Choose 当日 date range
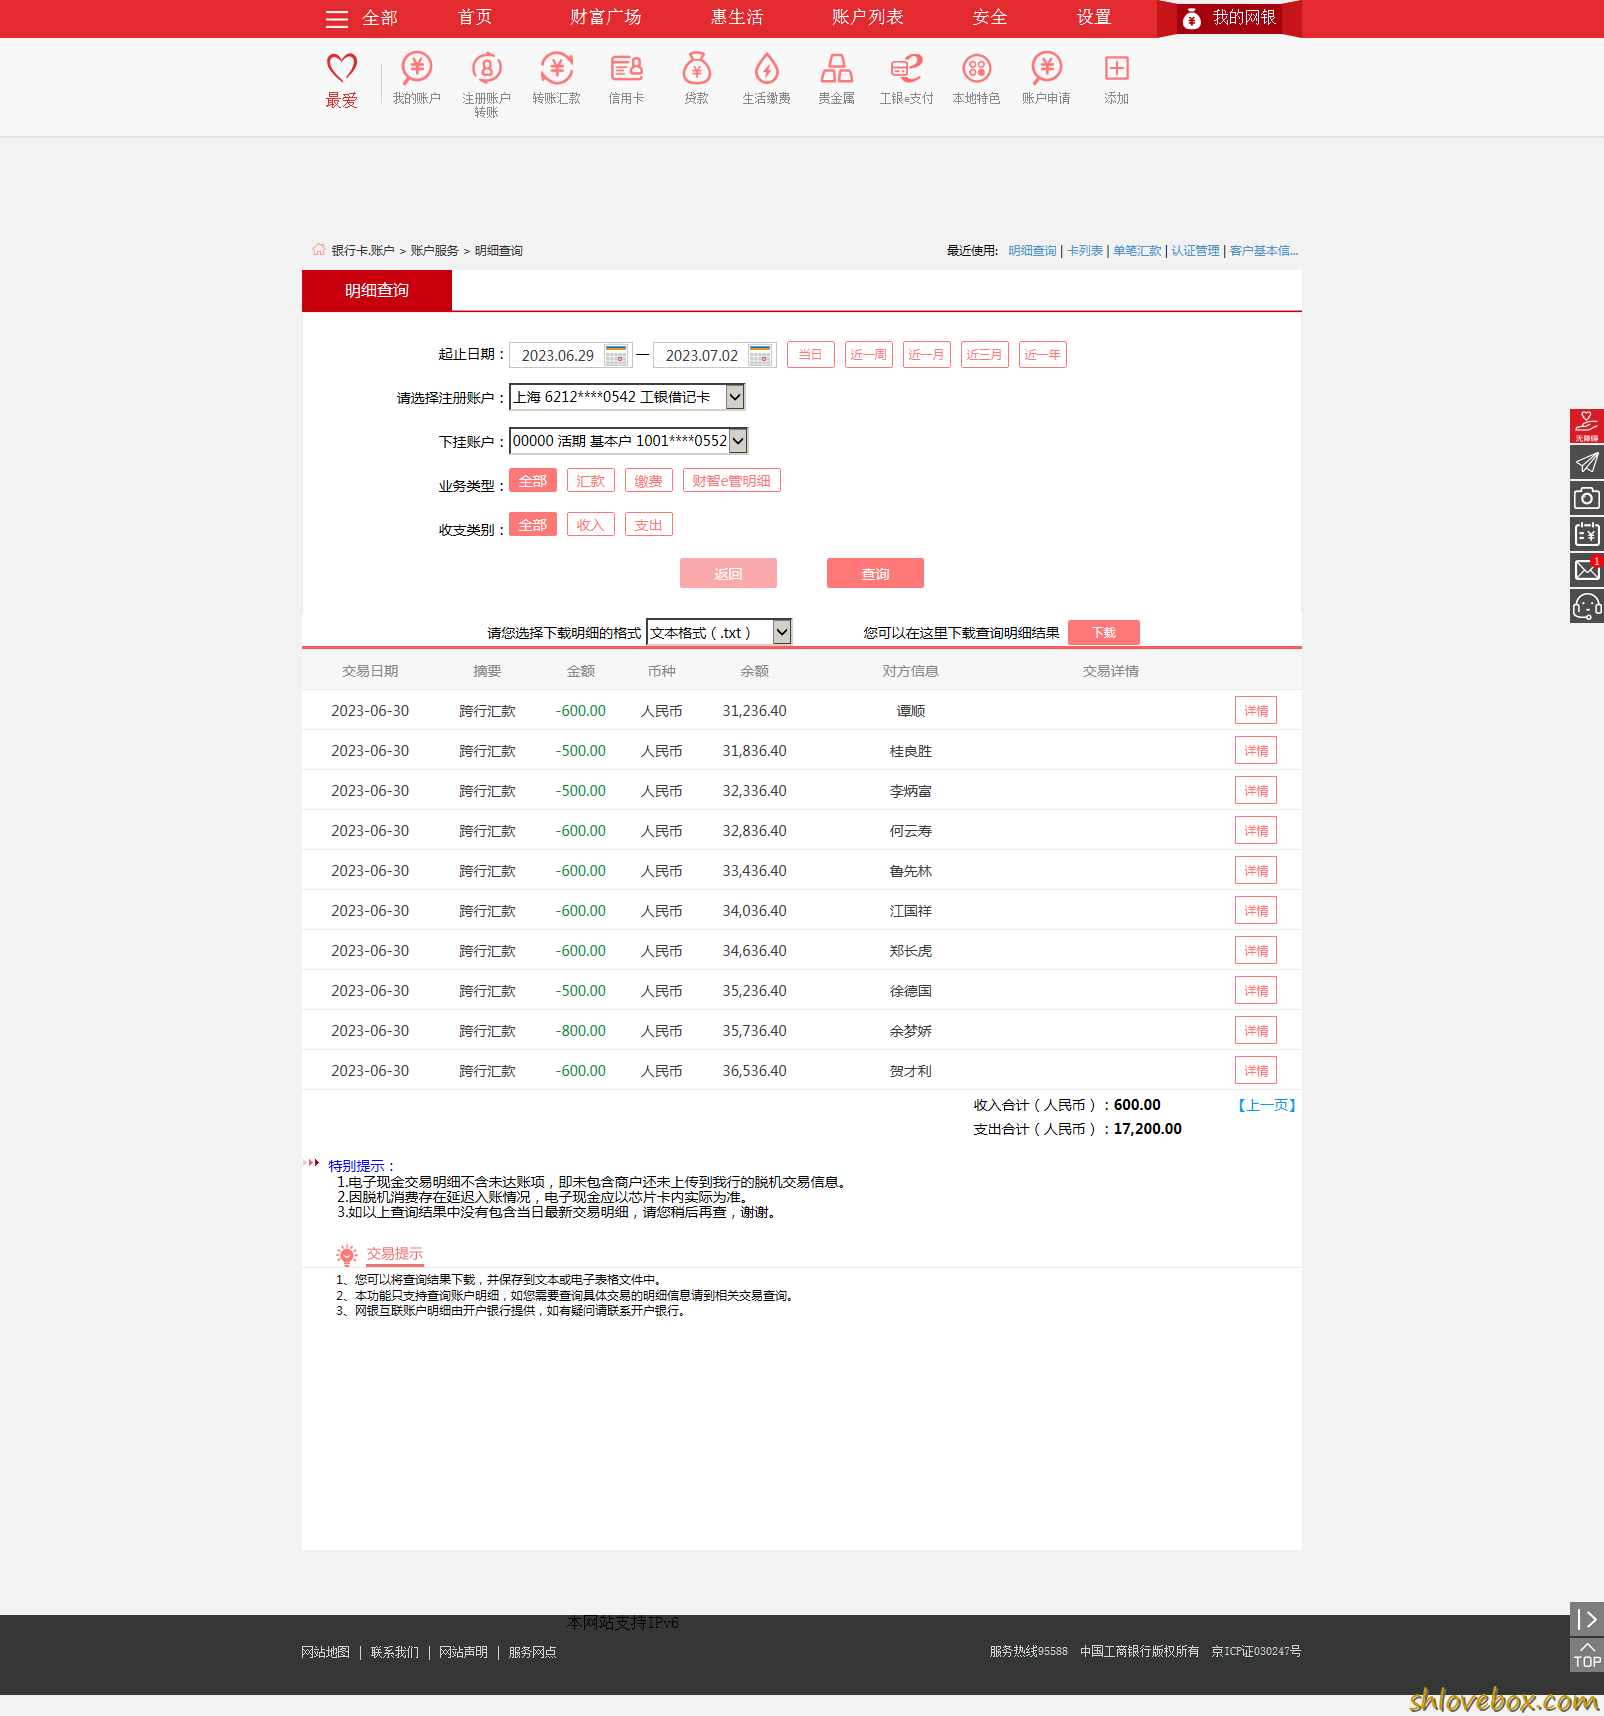 click(811, 355)
